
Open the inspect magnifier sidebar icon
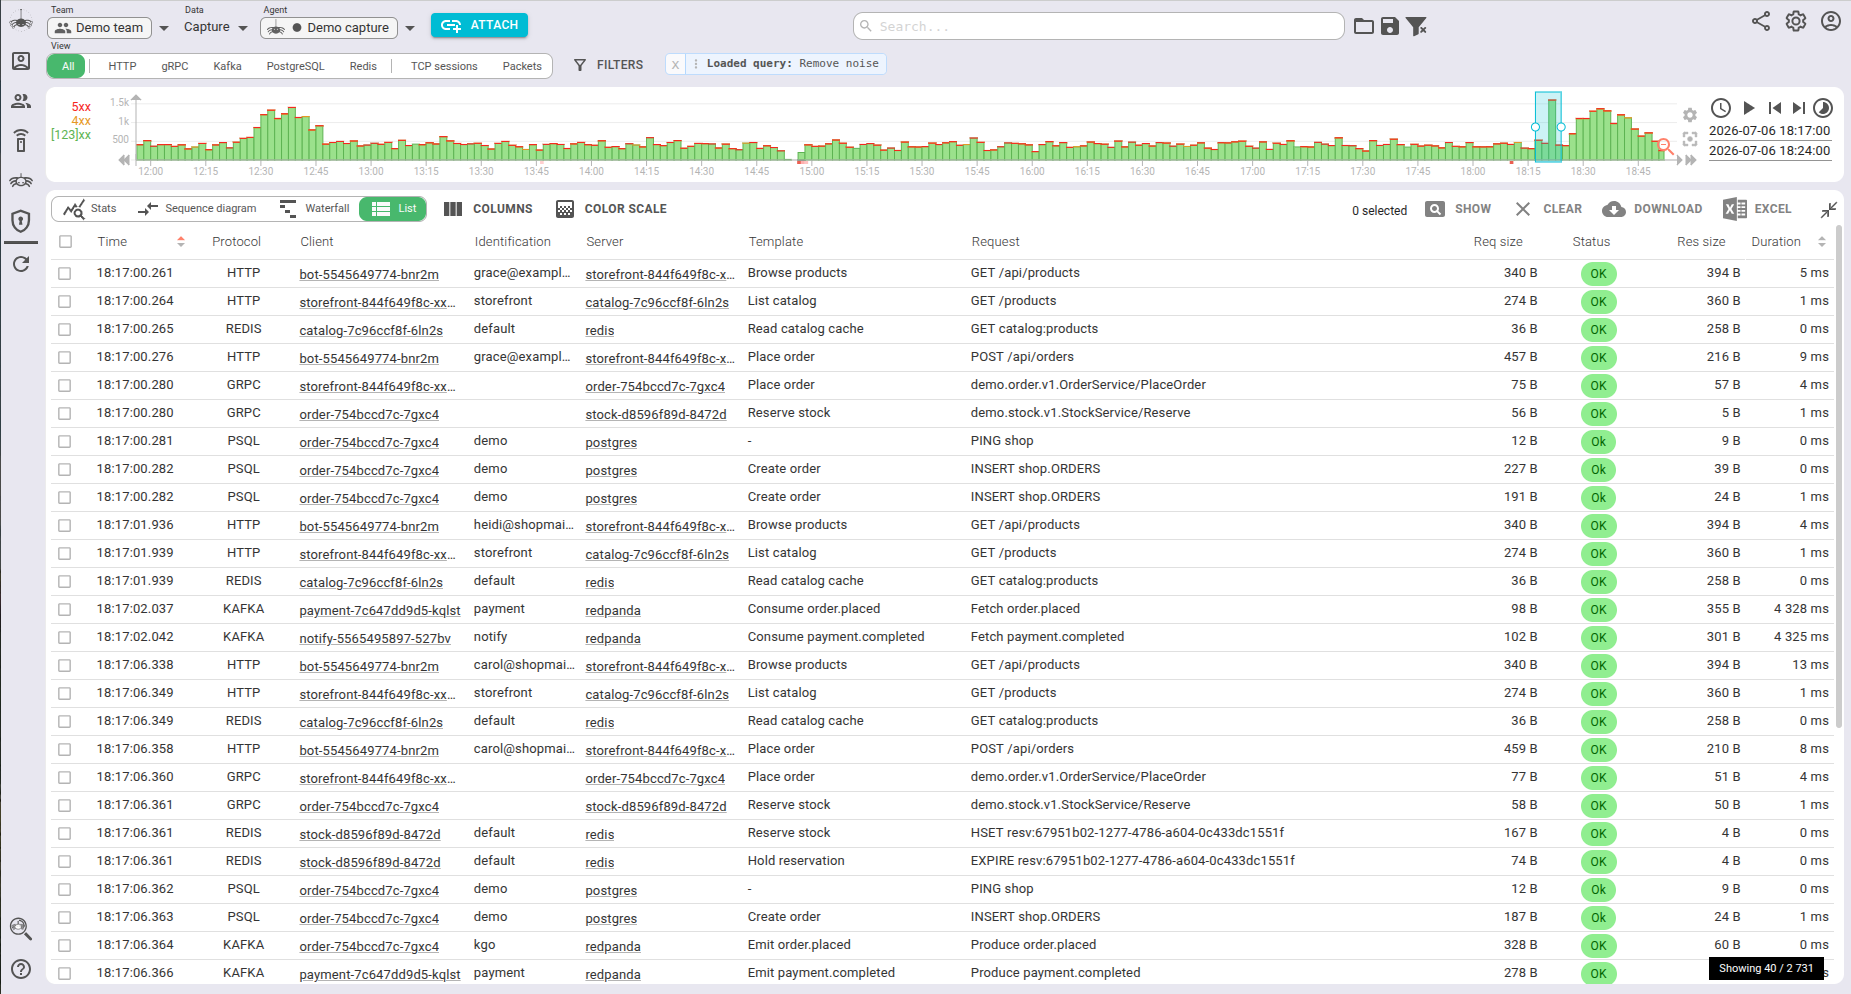(21, 929)
